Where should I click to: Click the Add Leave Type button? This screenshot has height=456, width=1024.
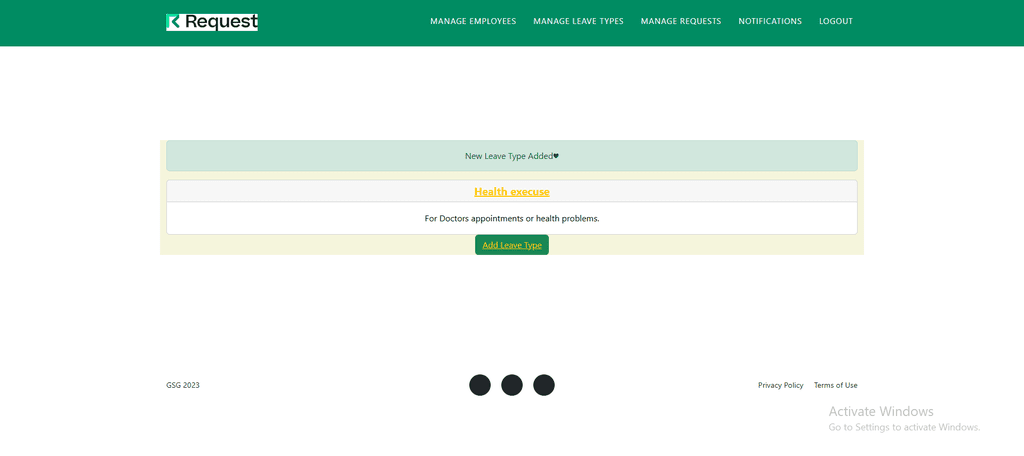[x=511, y=245]
